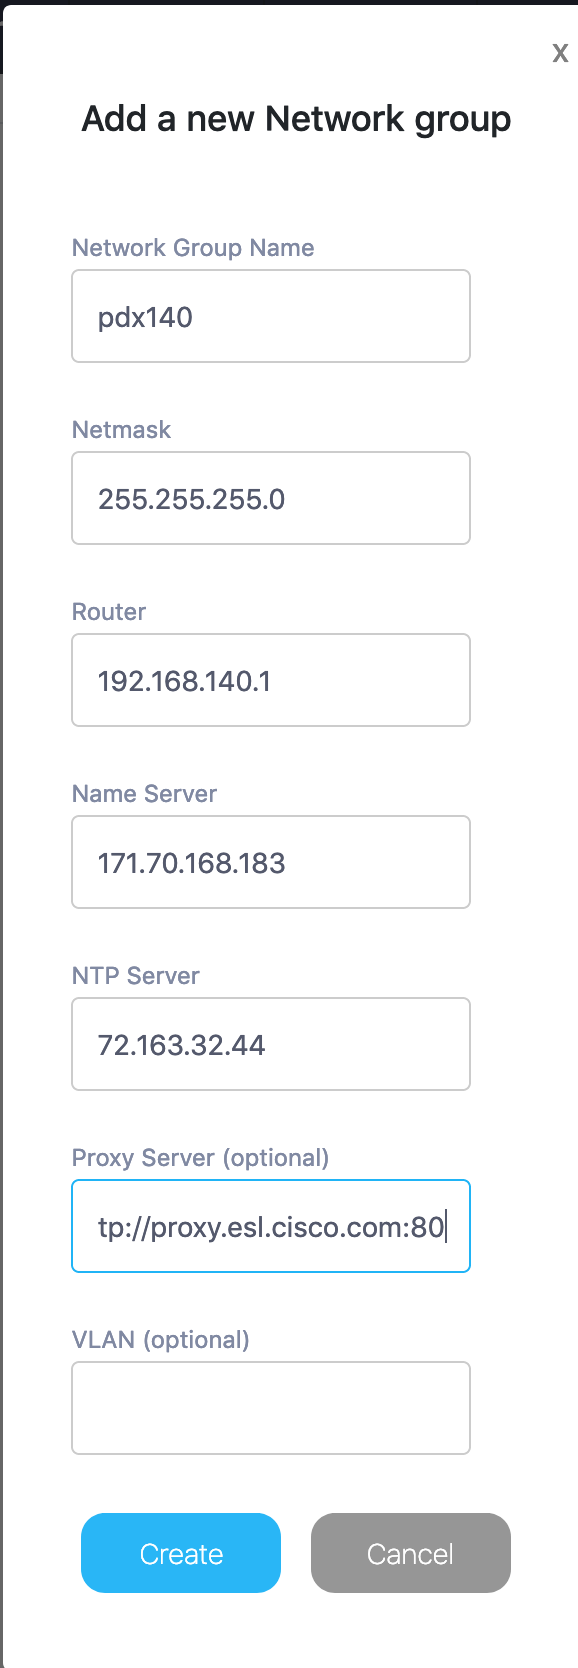Click into the Netmask field showing 255.255.255.0
Image resolution: width=578 pixels, height=1668 pixels.
click(x=271, y=498)
